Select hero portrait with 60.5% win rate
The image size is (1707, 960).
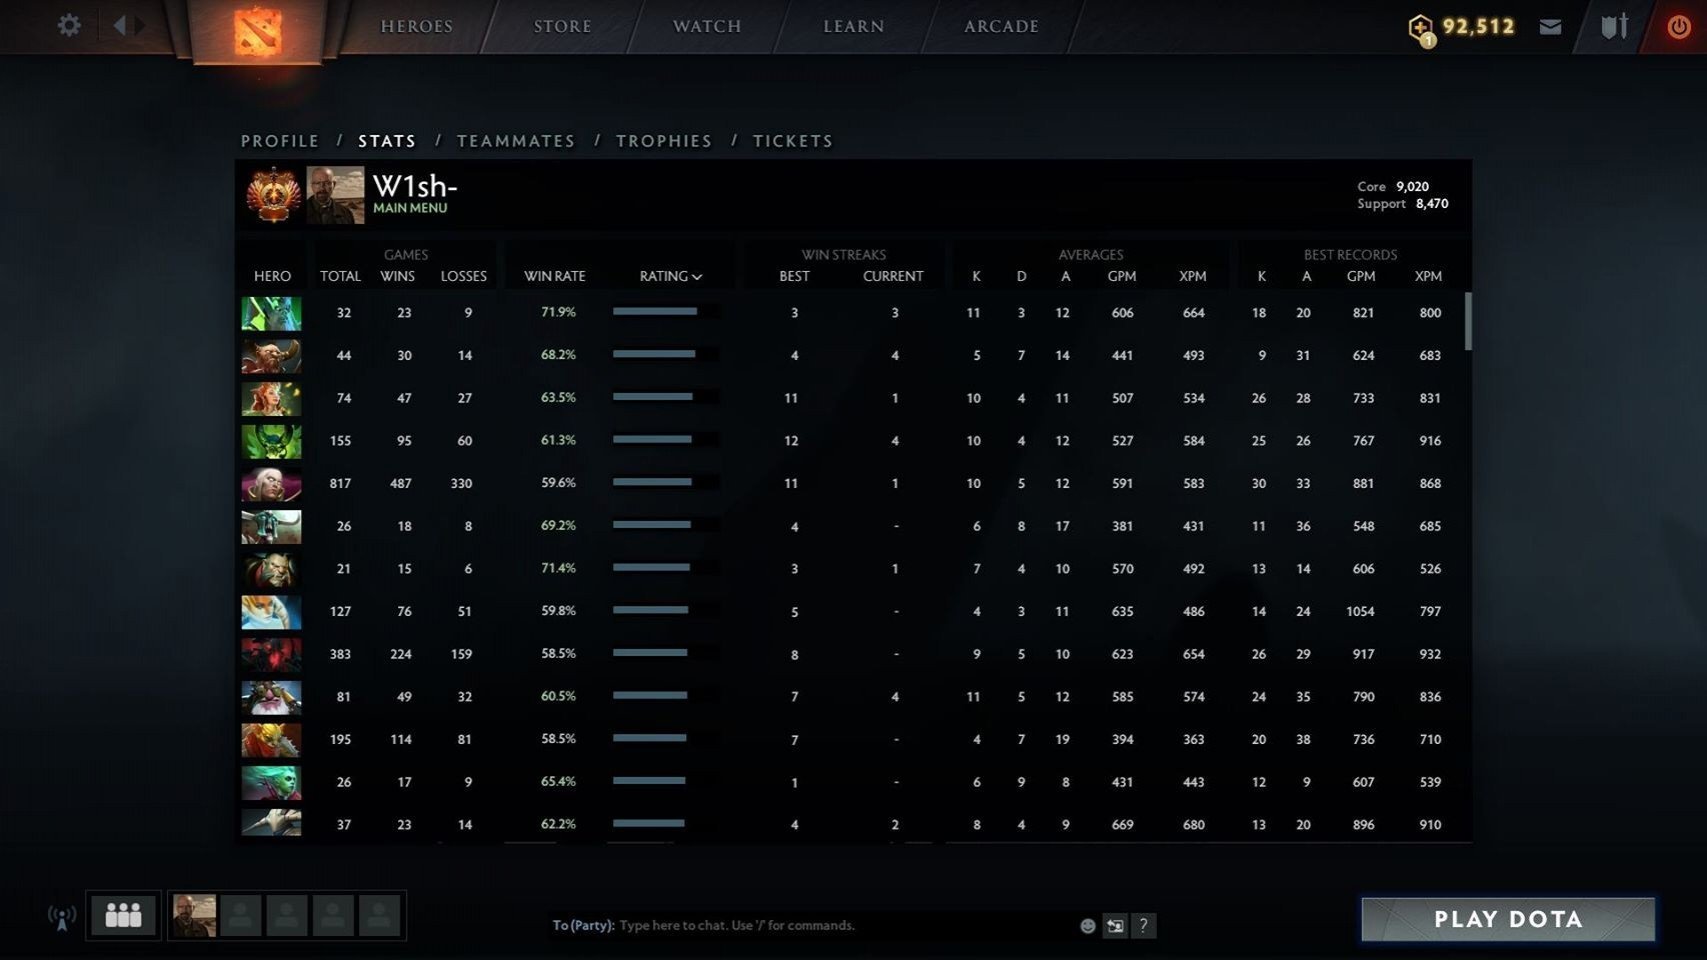click(271, 697)
